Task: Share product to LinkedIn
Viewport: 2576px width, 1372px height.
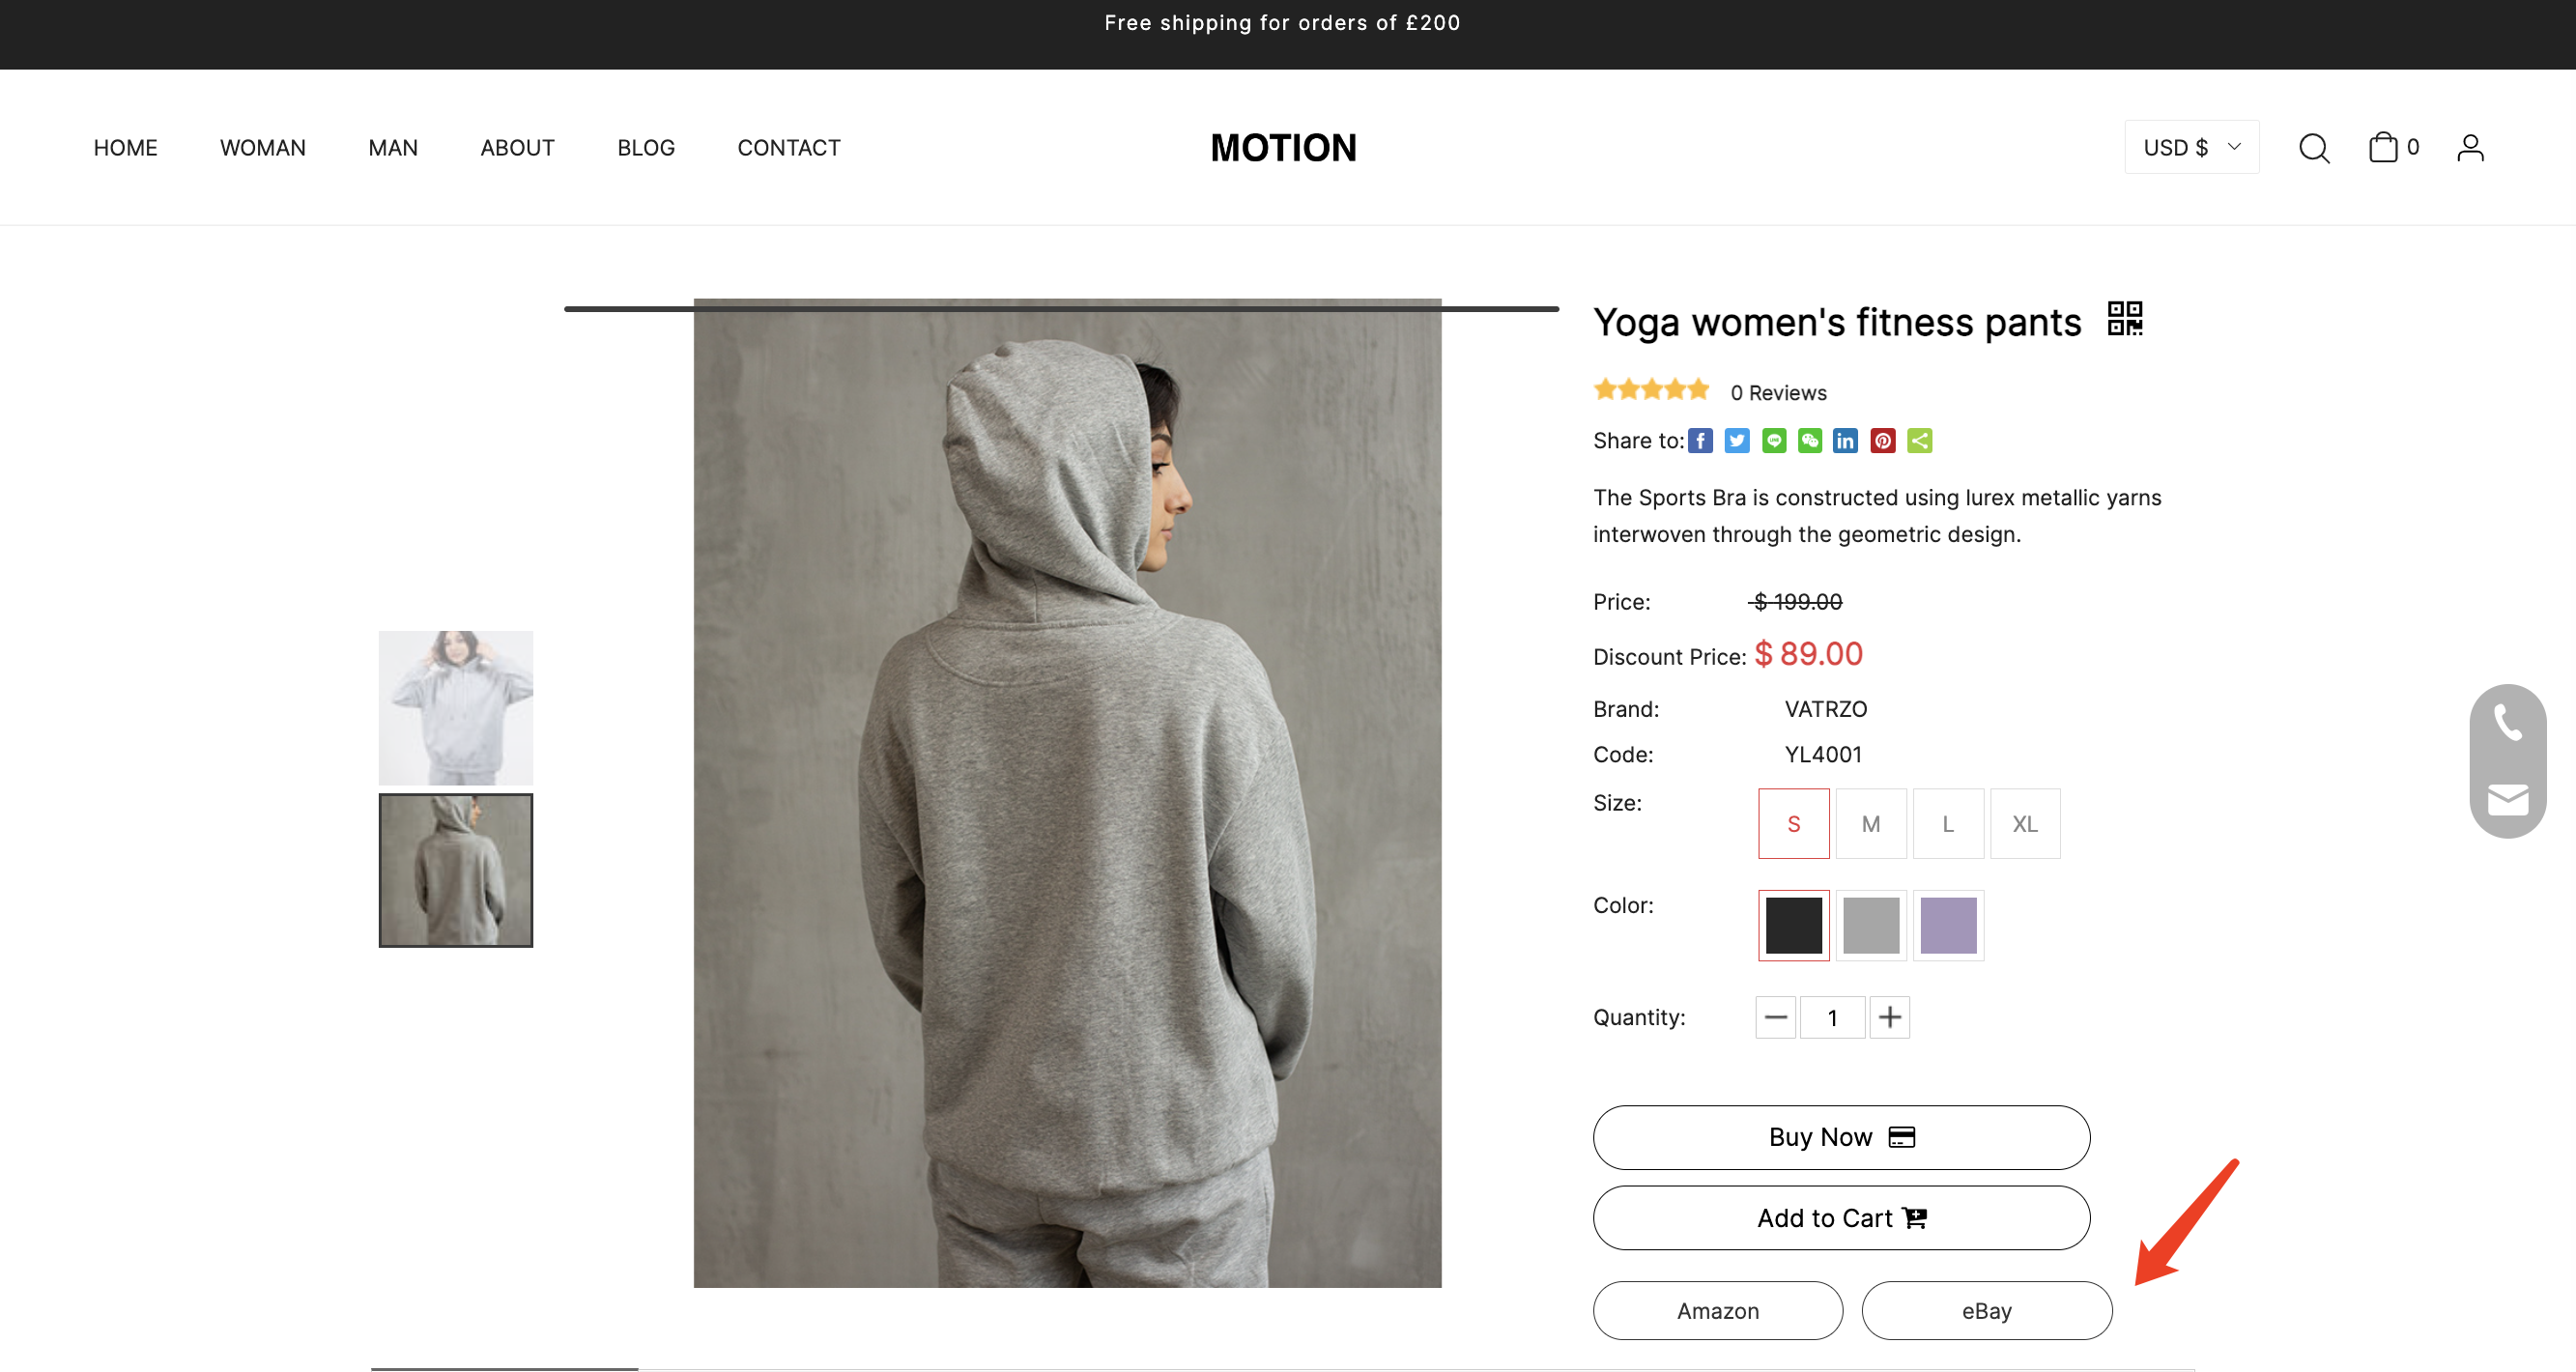Action: (1845, 441)
